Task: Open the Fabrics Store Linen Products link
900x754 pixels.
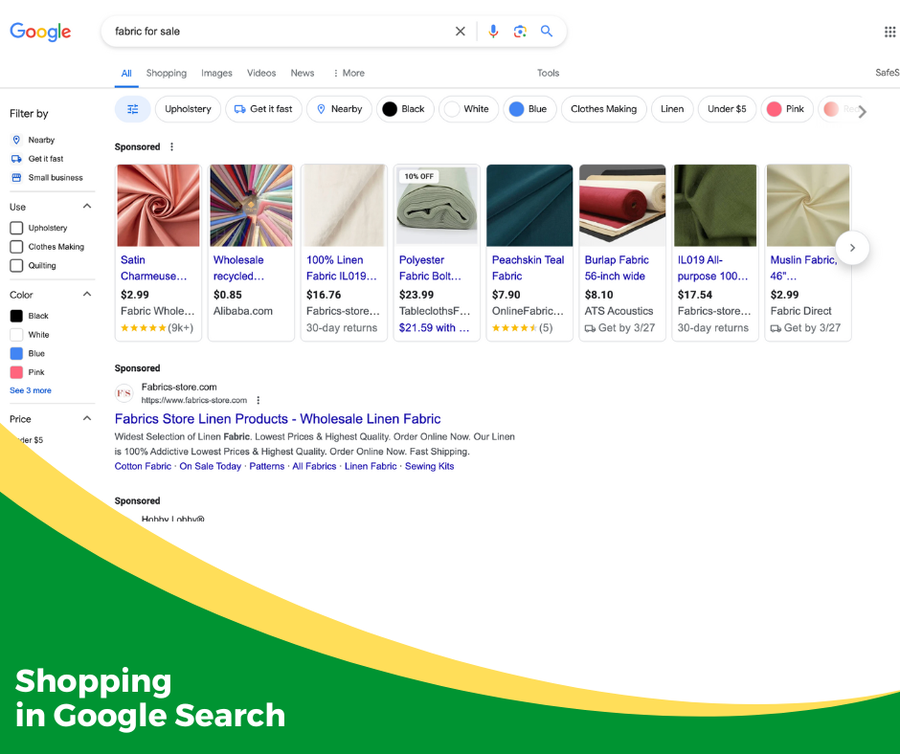Action: pyautogui.click(x=277, y=418)
